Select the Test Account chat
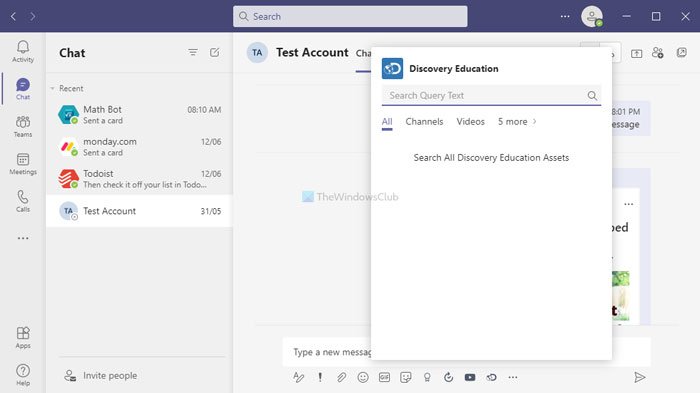 [139, 211]
